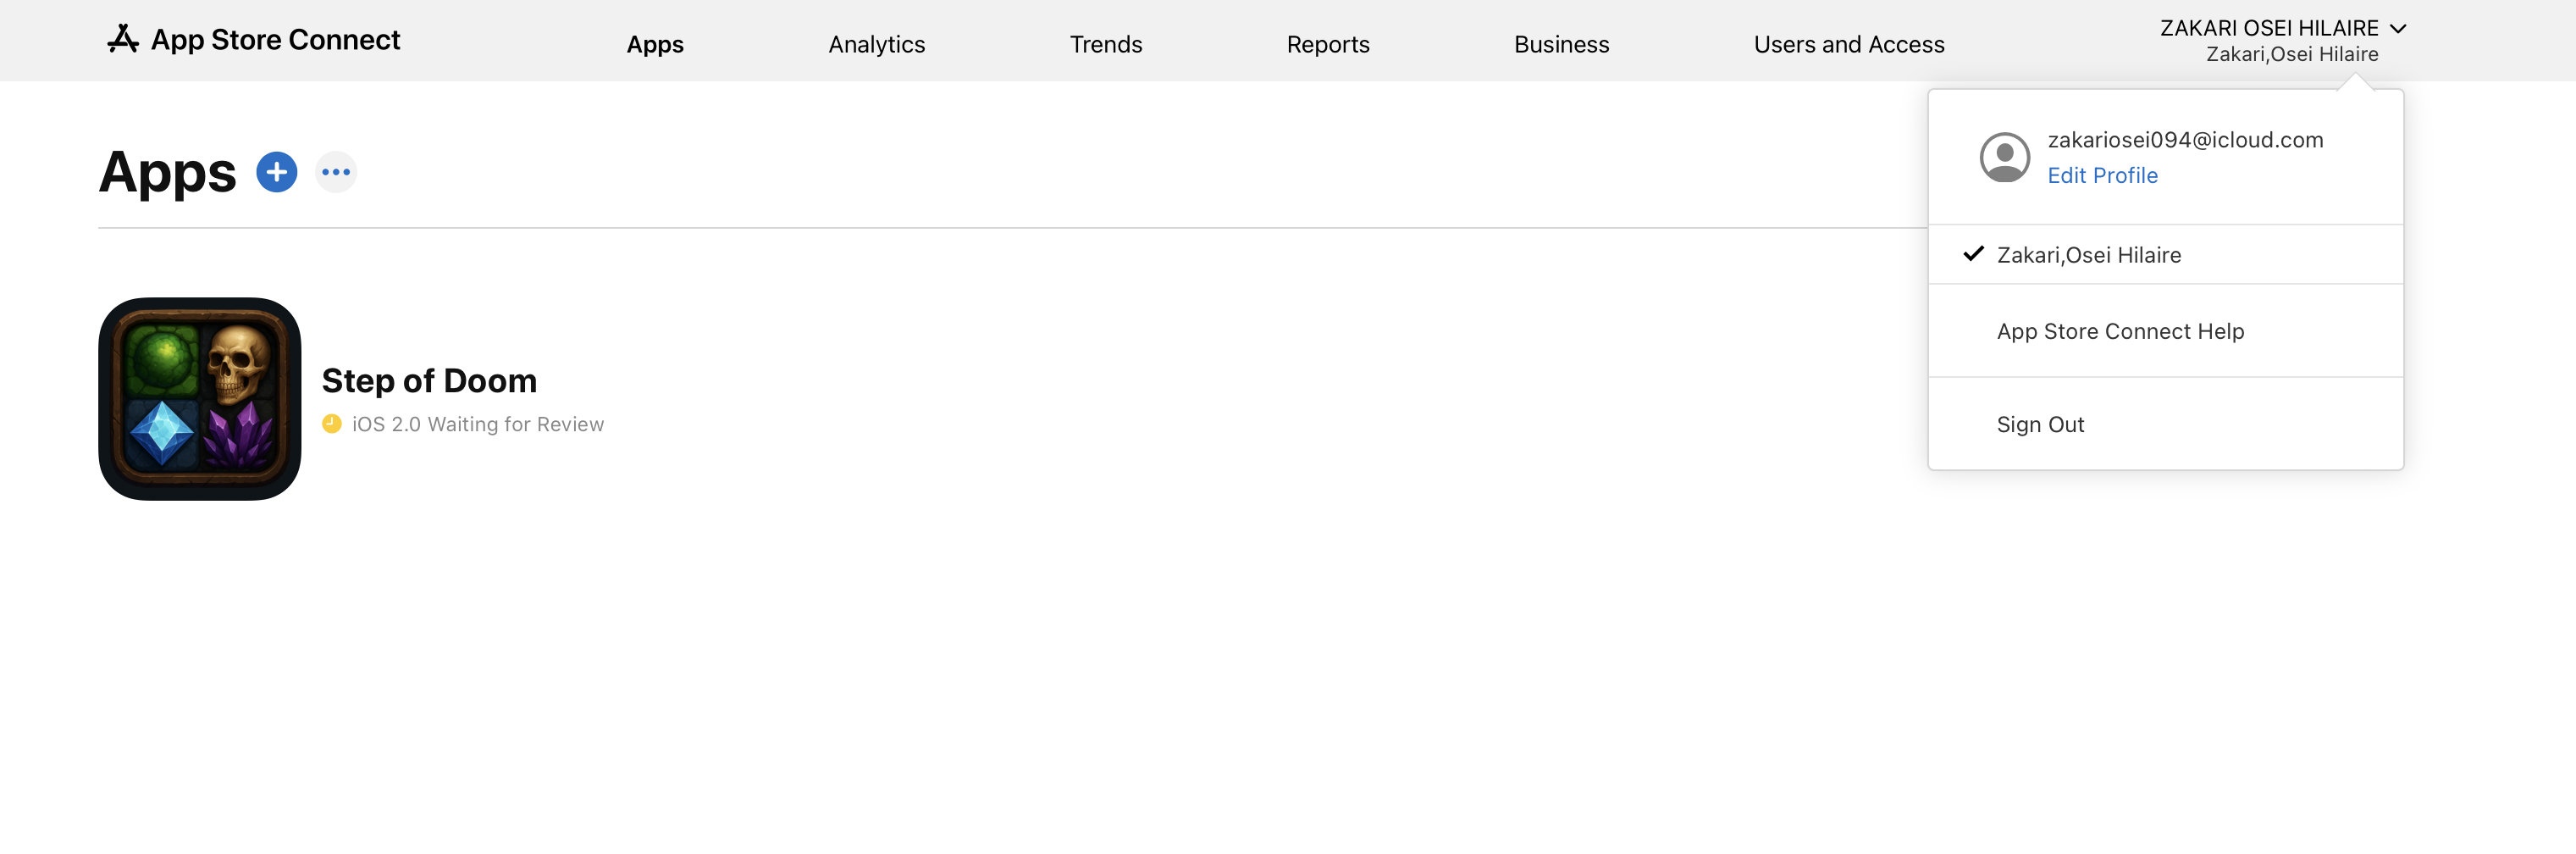Viewport: 2576px width, 854px height.
Task: Click the blue plus icon to add app
Action: coord(277,172)
